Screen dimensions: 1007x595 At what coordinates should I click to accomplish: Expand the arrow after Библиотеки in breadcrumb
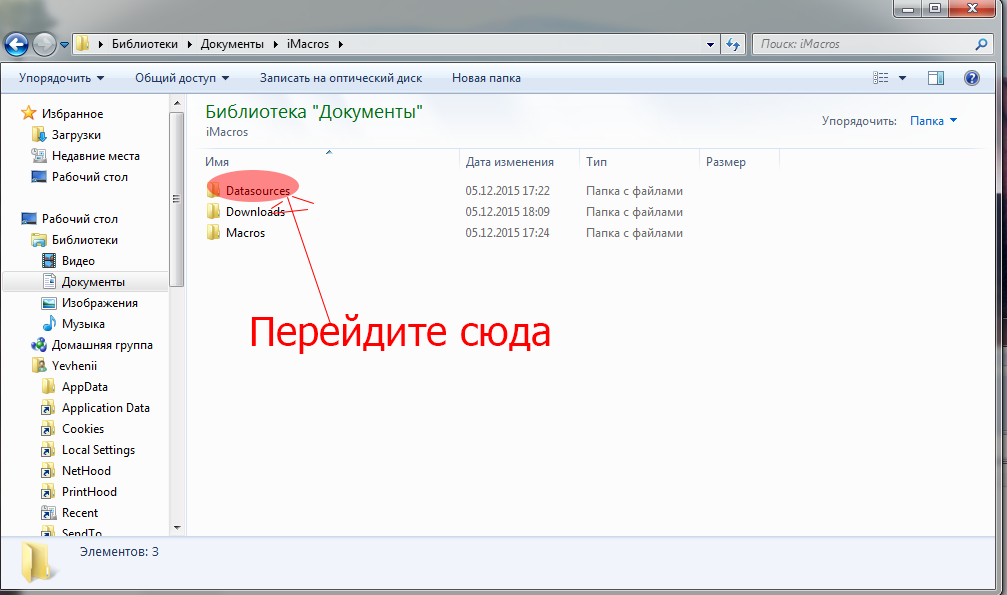[189, 44]
